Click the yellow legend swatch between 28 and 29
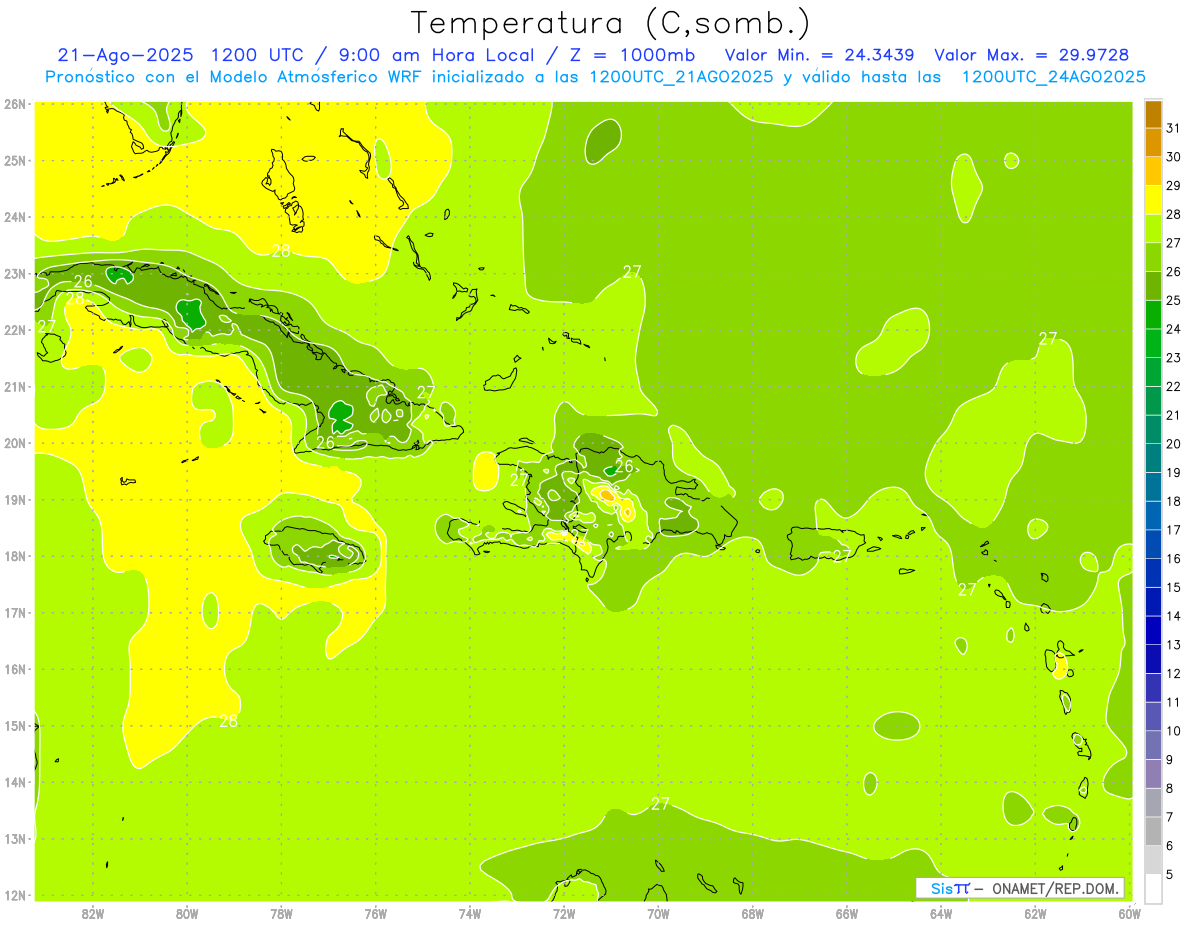The height and width of the screenshot is (927, 1200). [x=1153, y=200]
